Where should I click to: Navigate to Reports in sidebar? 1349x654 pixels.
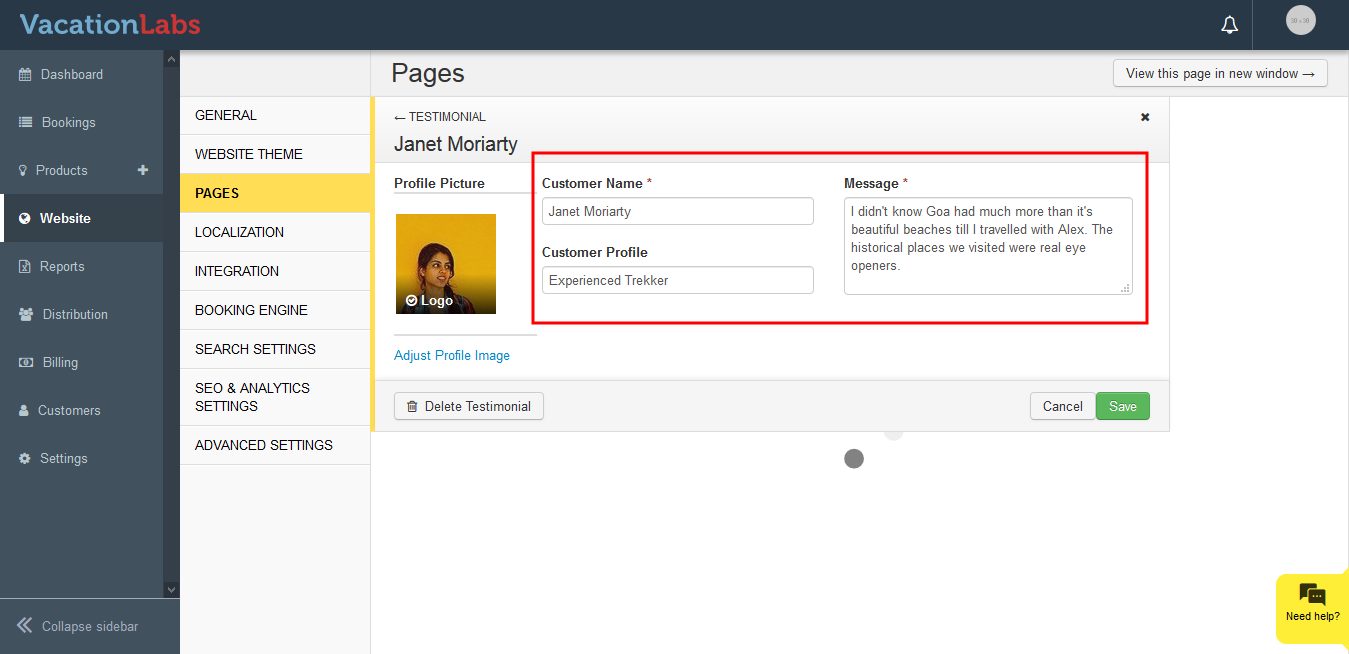(x=61, y=266)
